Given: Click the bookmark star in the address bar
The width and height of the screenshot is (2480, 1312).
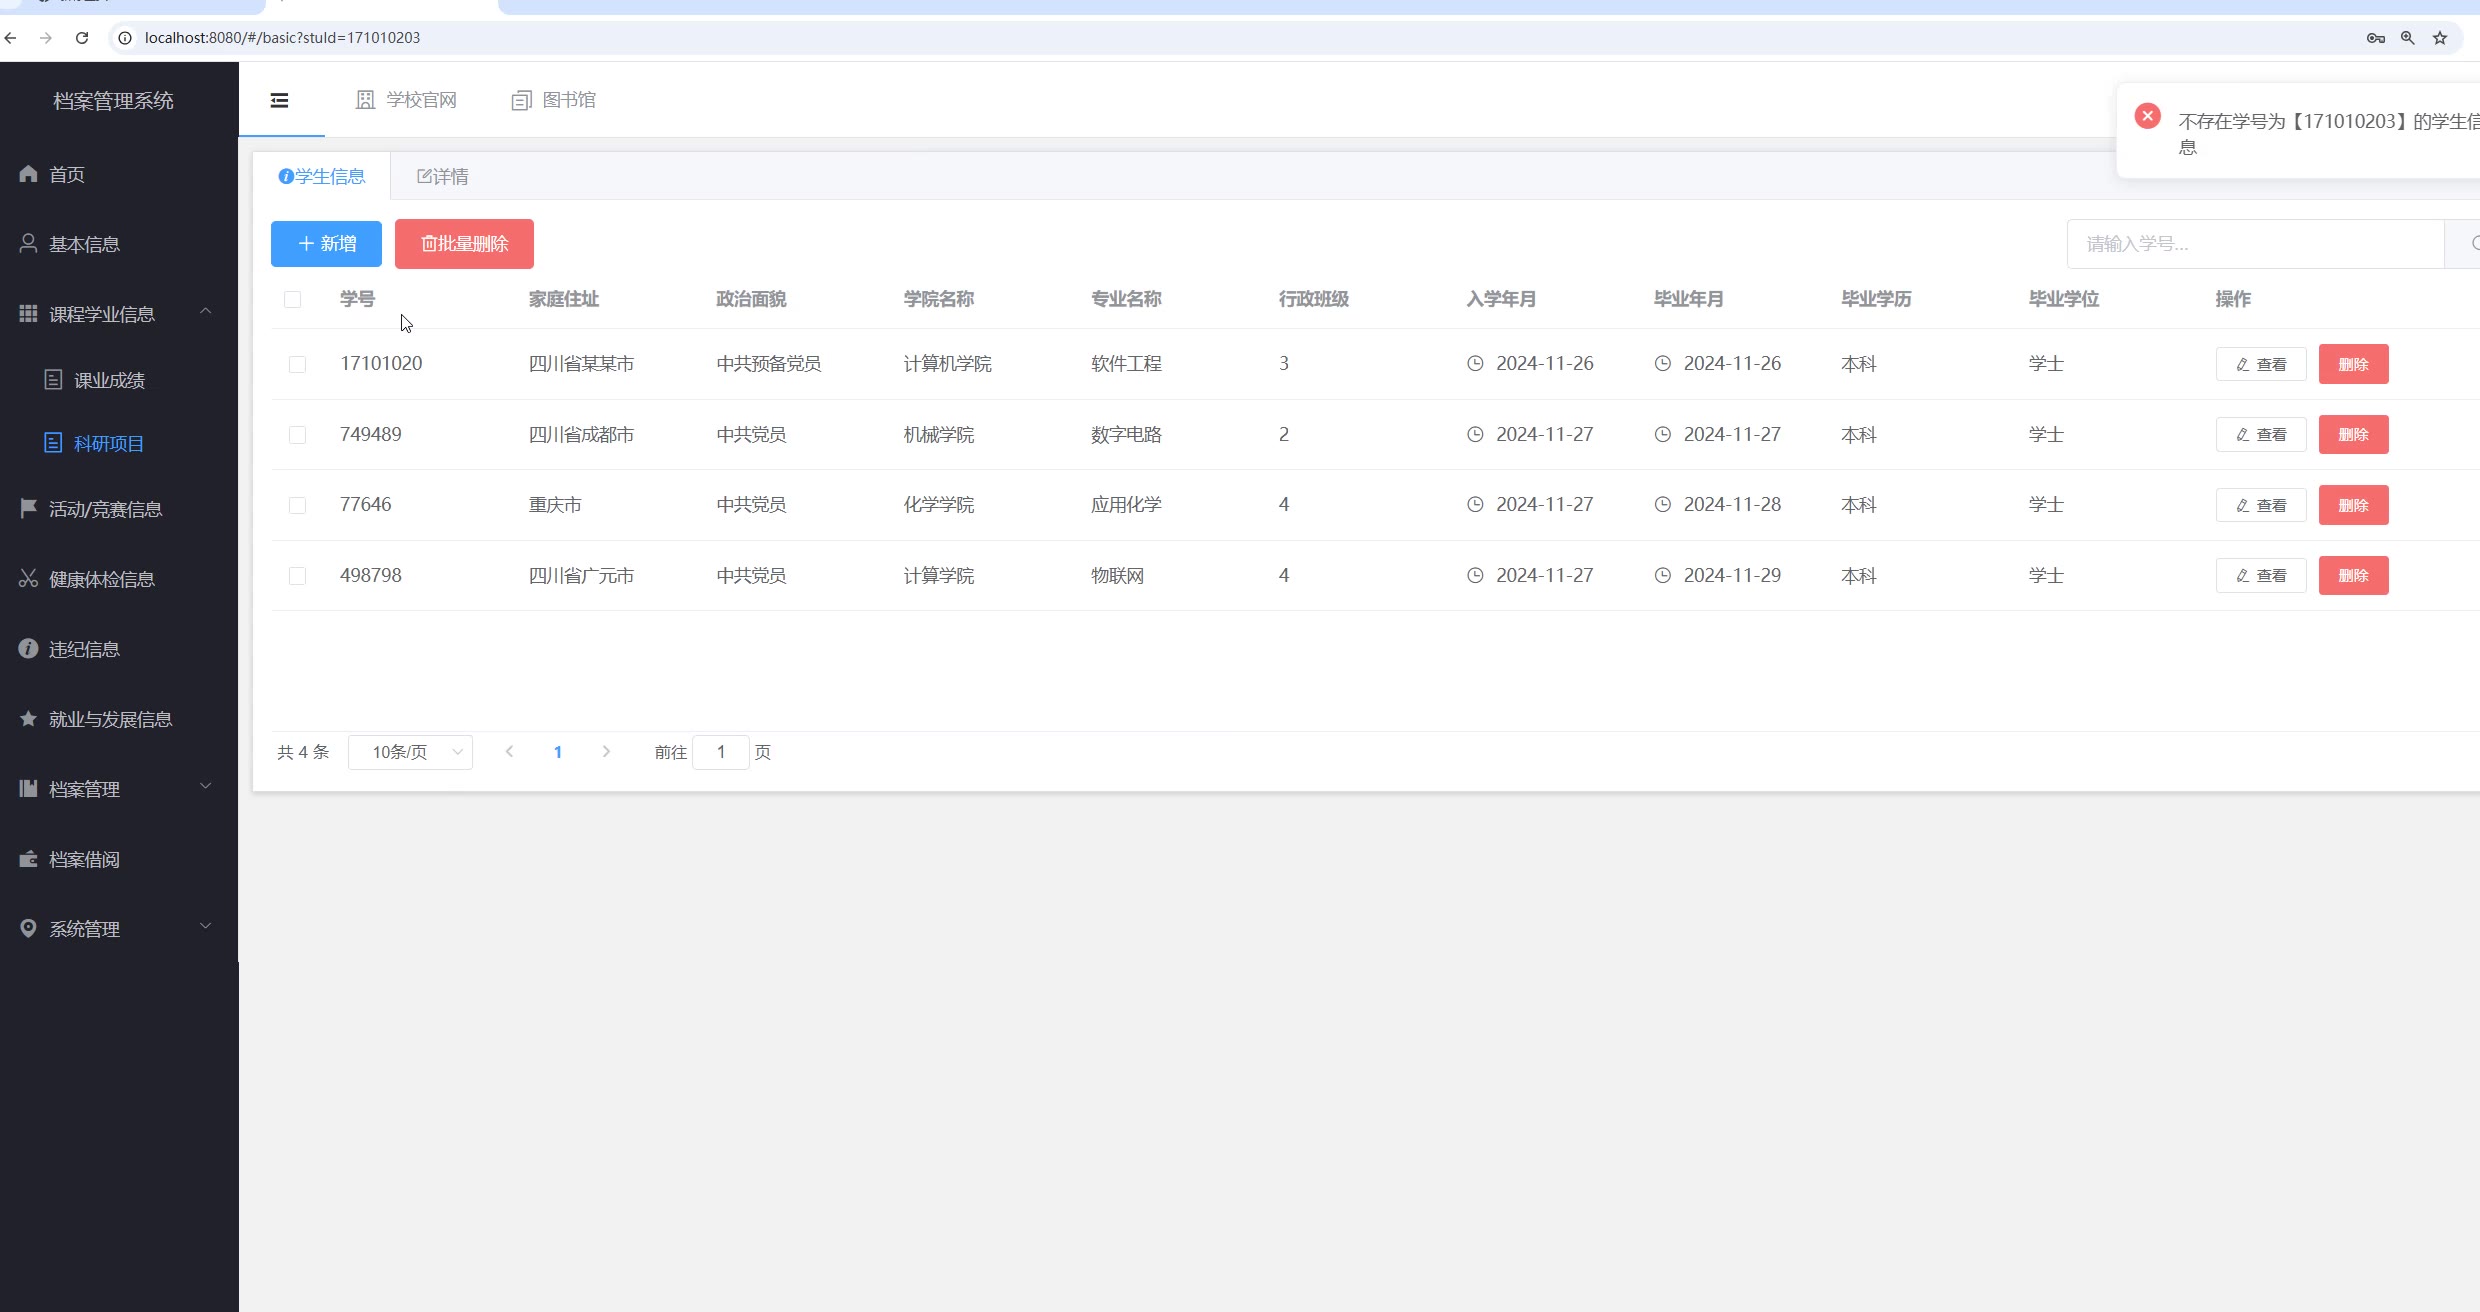Looking at the screenshot, I should pyautogui.click(x=2440, y=38).
